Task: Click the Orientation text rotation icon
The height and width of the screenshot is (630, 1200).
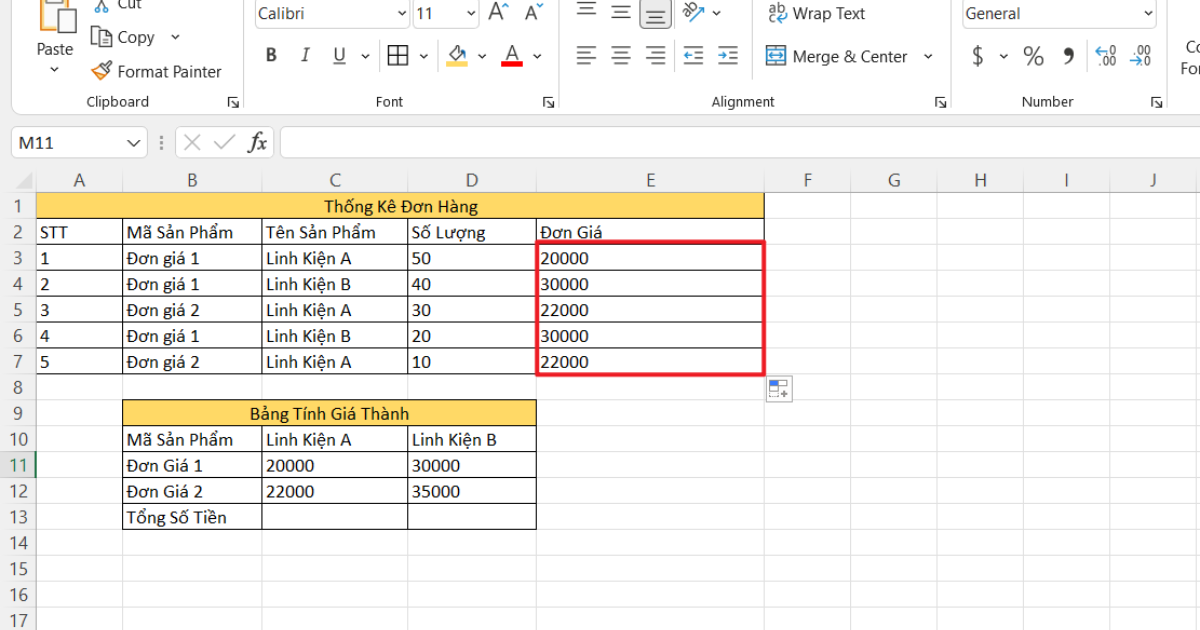Action: pyautogui.click(x=692, y=12)
